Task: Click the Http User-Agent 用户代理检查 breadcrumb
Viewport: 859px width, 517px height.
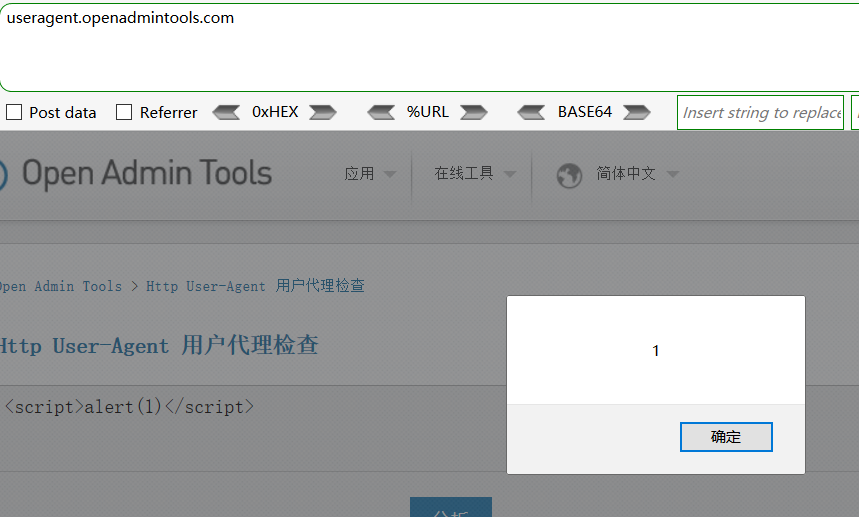Action: [255, 286]
